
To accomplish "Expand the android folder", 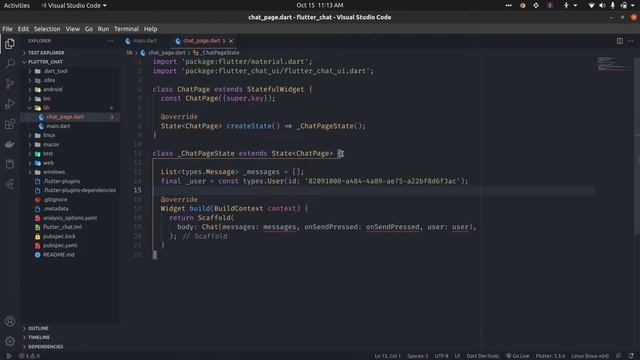I will [x=53, y=89].
